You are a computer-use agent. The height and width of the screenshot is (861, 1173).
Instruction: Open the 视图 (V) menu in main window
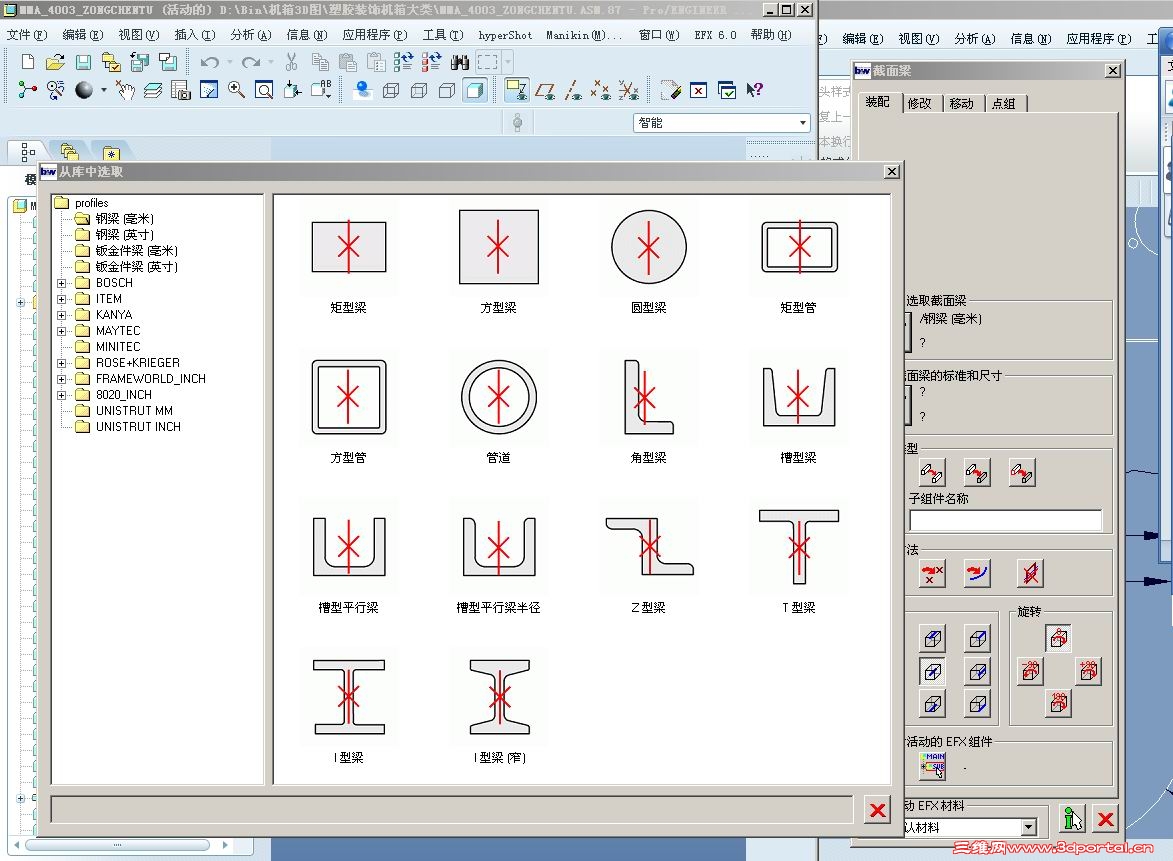pyautogui.click(x=138, y=34)
